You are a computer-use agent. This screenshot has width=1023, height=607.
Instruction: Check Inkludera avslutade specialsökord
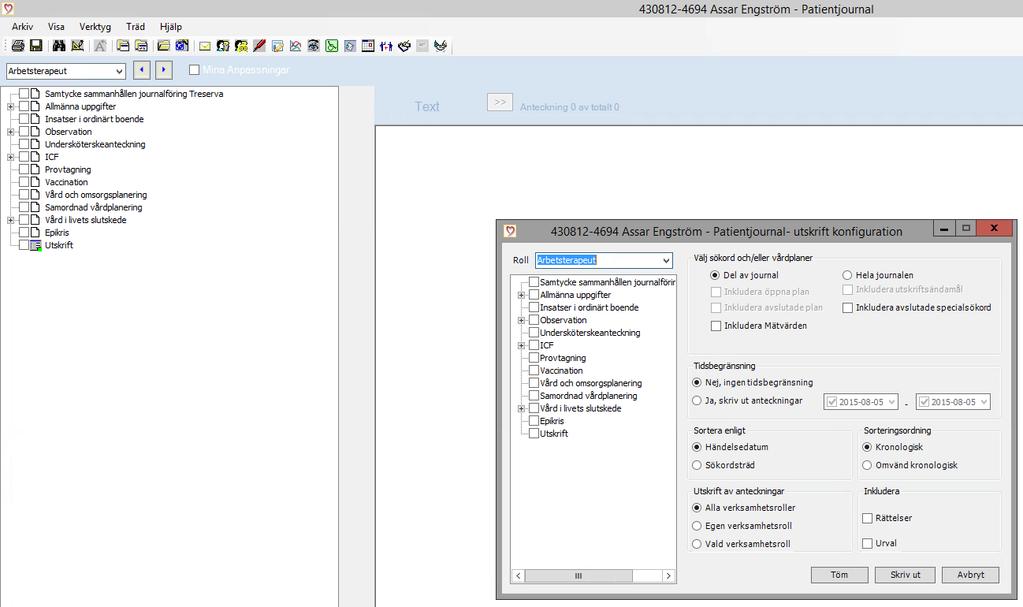pyautogui.click(x=847, y=307)
